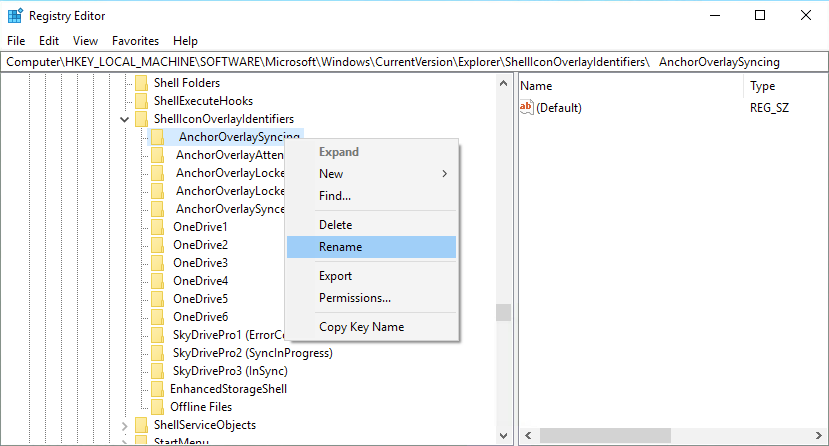Click the OneDrive5 folder icon
The height and width of the screenshot is (446, 829).
pos(157,299)
